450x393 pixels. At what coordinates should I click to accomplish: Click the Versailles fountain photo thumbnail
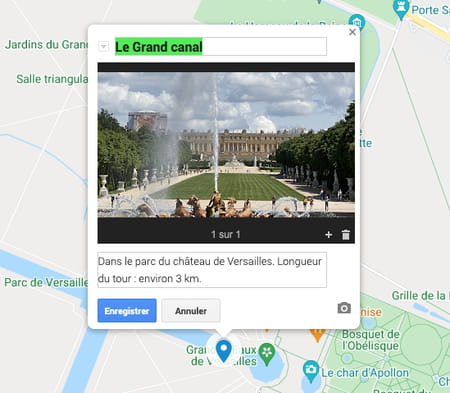pos(226,145)
